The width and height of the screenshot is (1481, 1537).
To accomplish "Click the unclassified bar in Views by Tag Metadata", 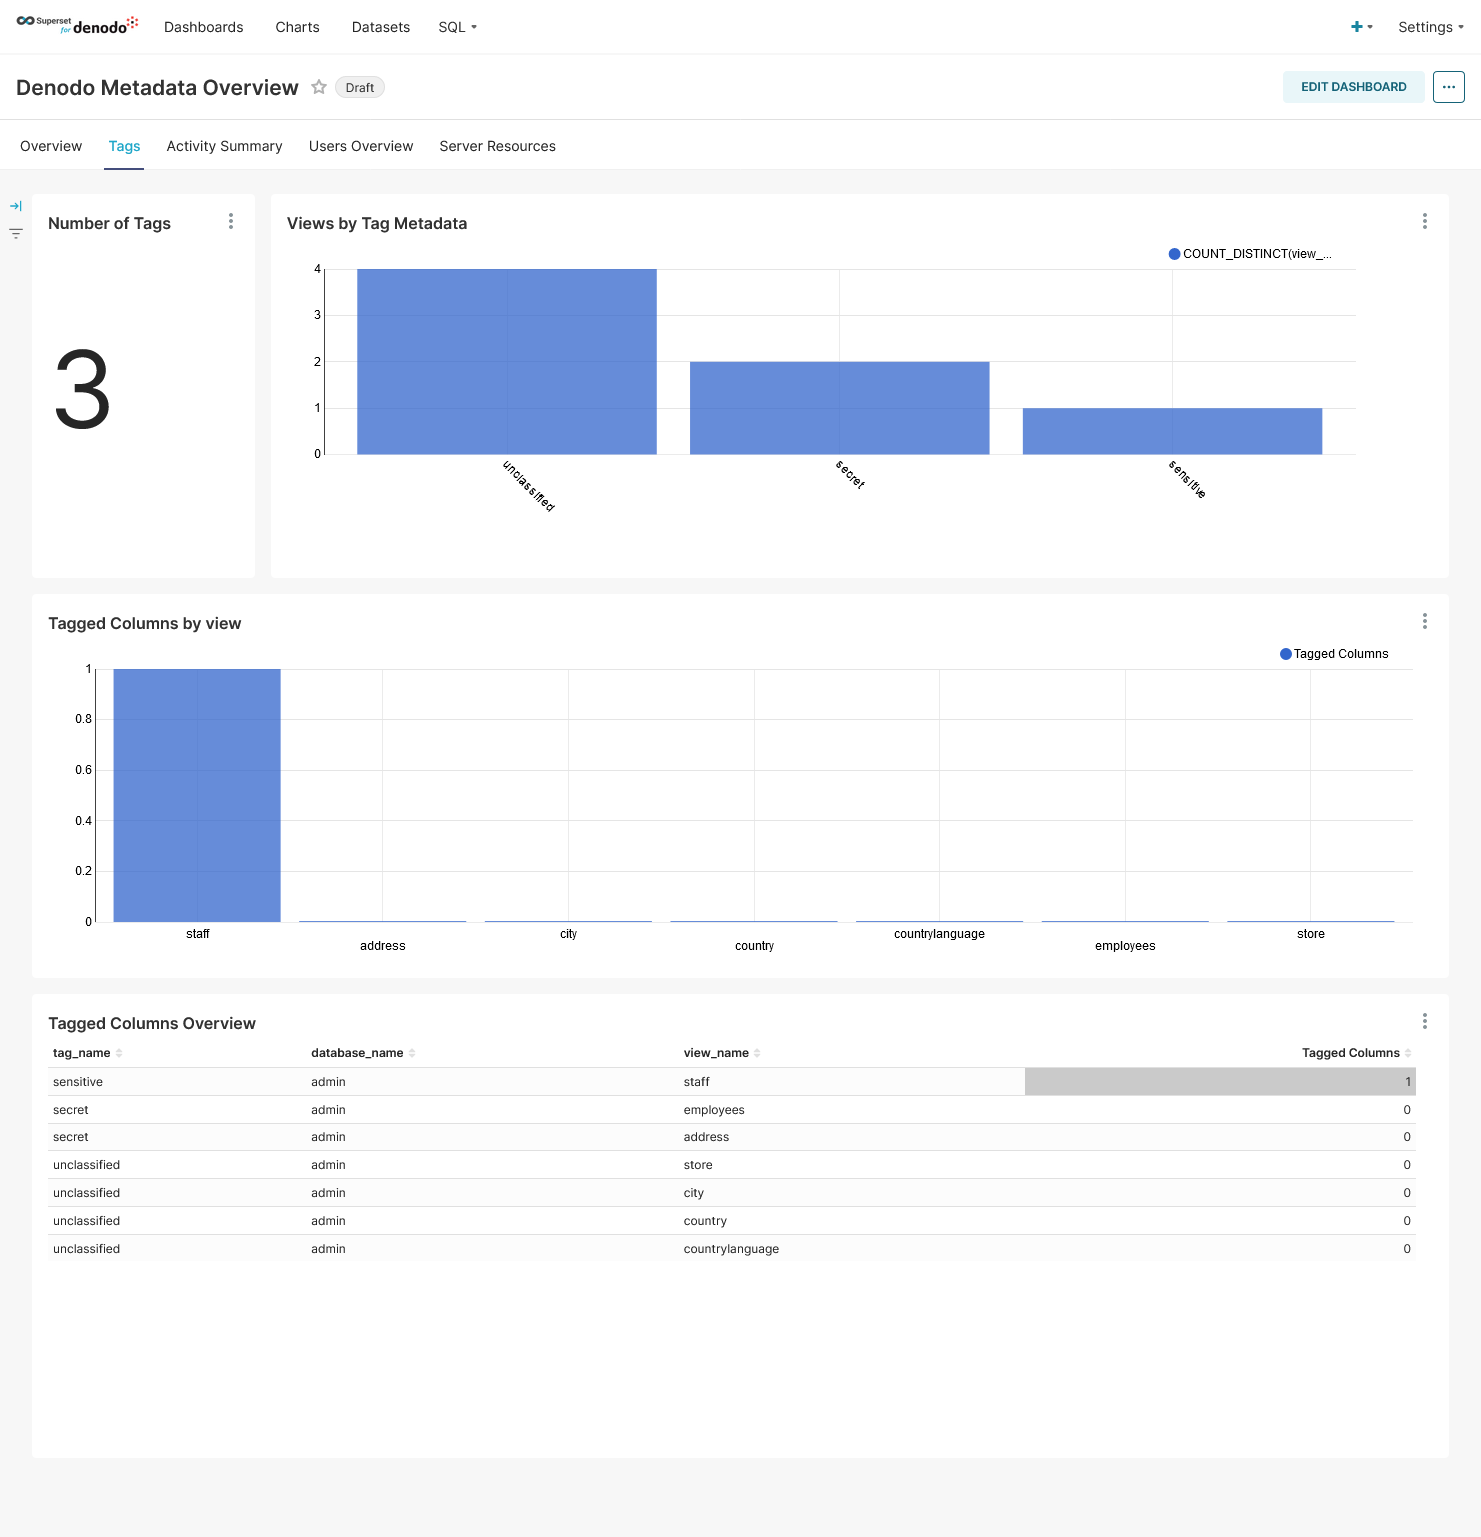I will [x=507, y=361].
